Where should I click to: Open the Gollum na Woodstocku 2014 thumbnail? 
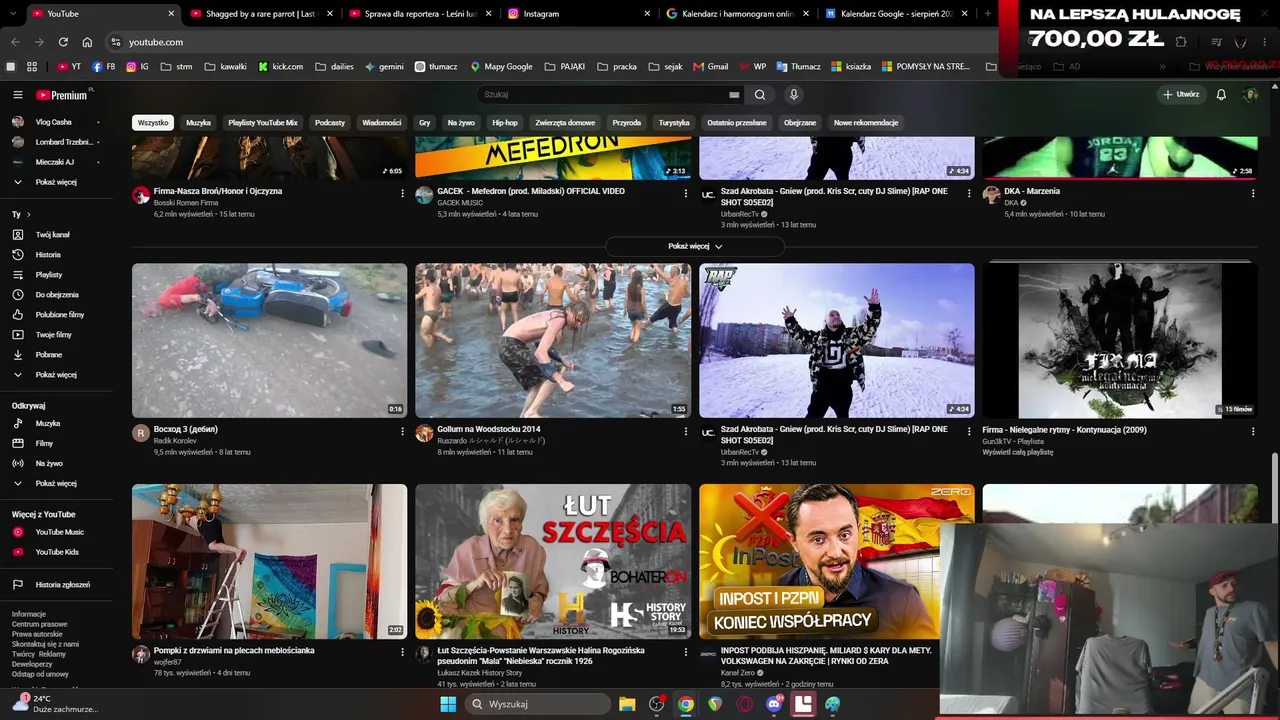[553, 340]
